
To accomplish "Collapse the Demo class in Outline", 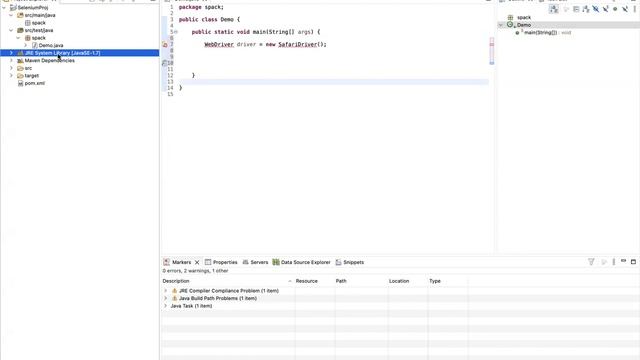I will click(501, 25).
